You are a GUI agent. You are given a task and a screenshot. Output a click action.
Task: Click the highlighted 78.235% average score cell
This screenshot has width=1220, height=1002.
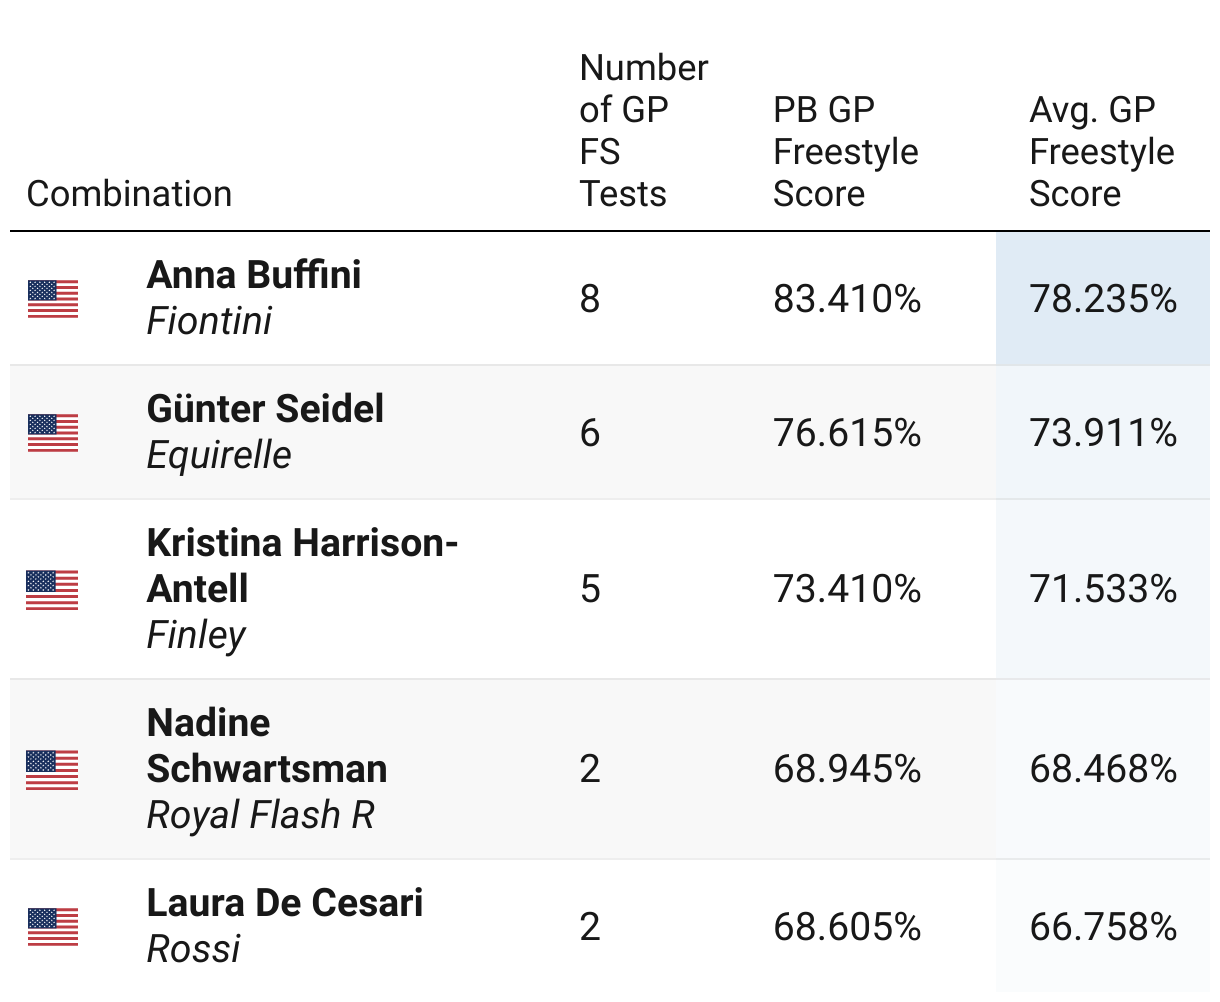tap(1103, 299)
